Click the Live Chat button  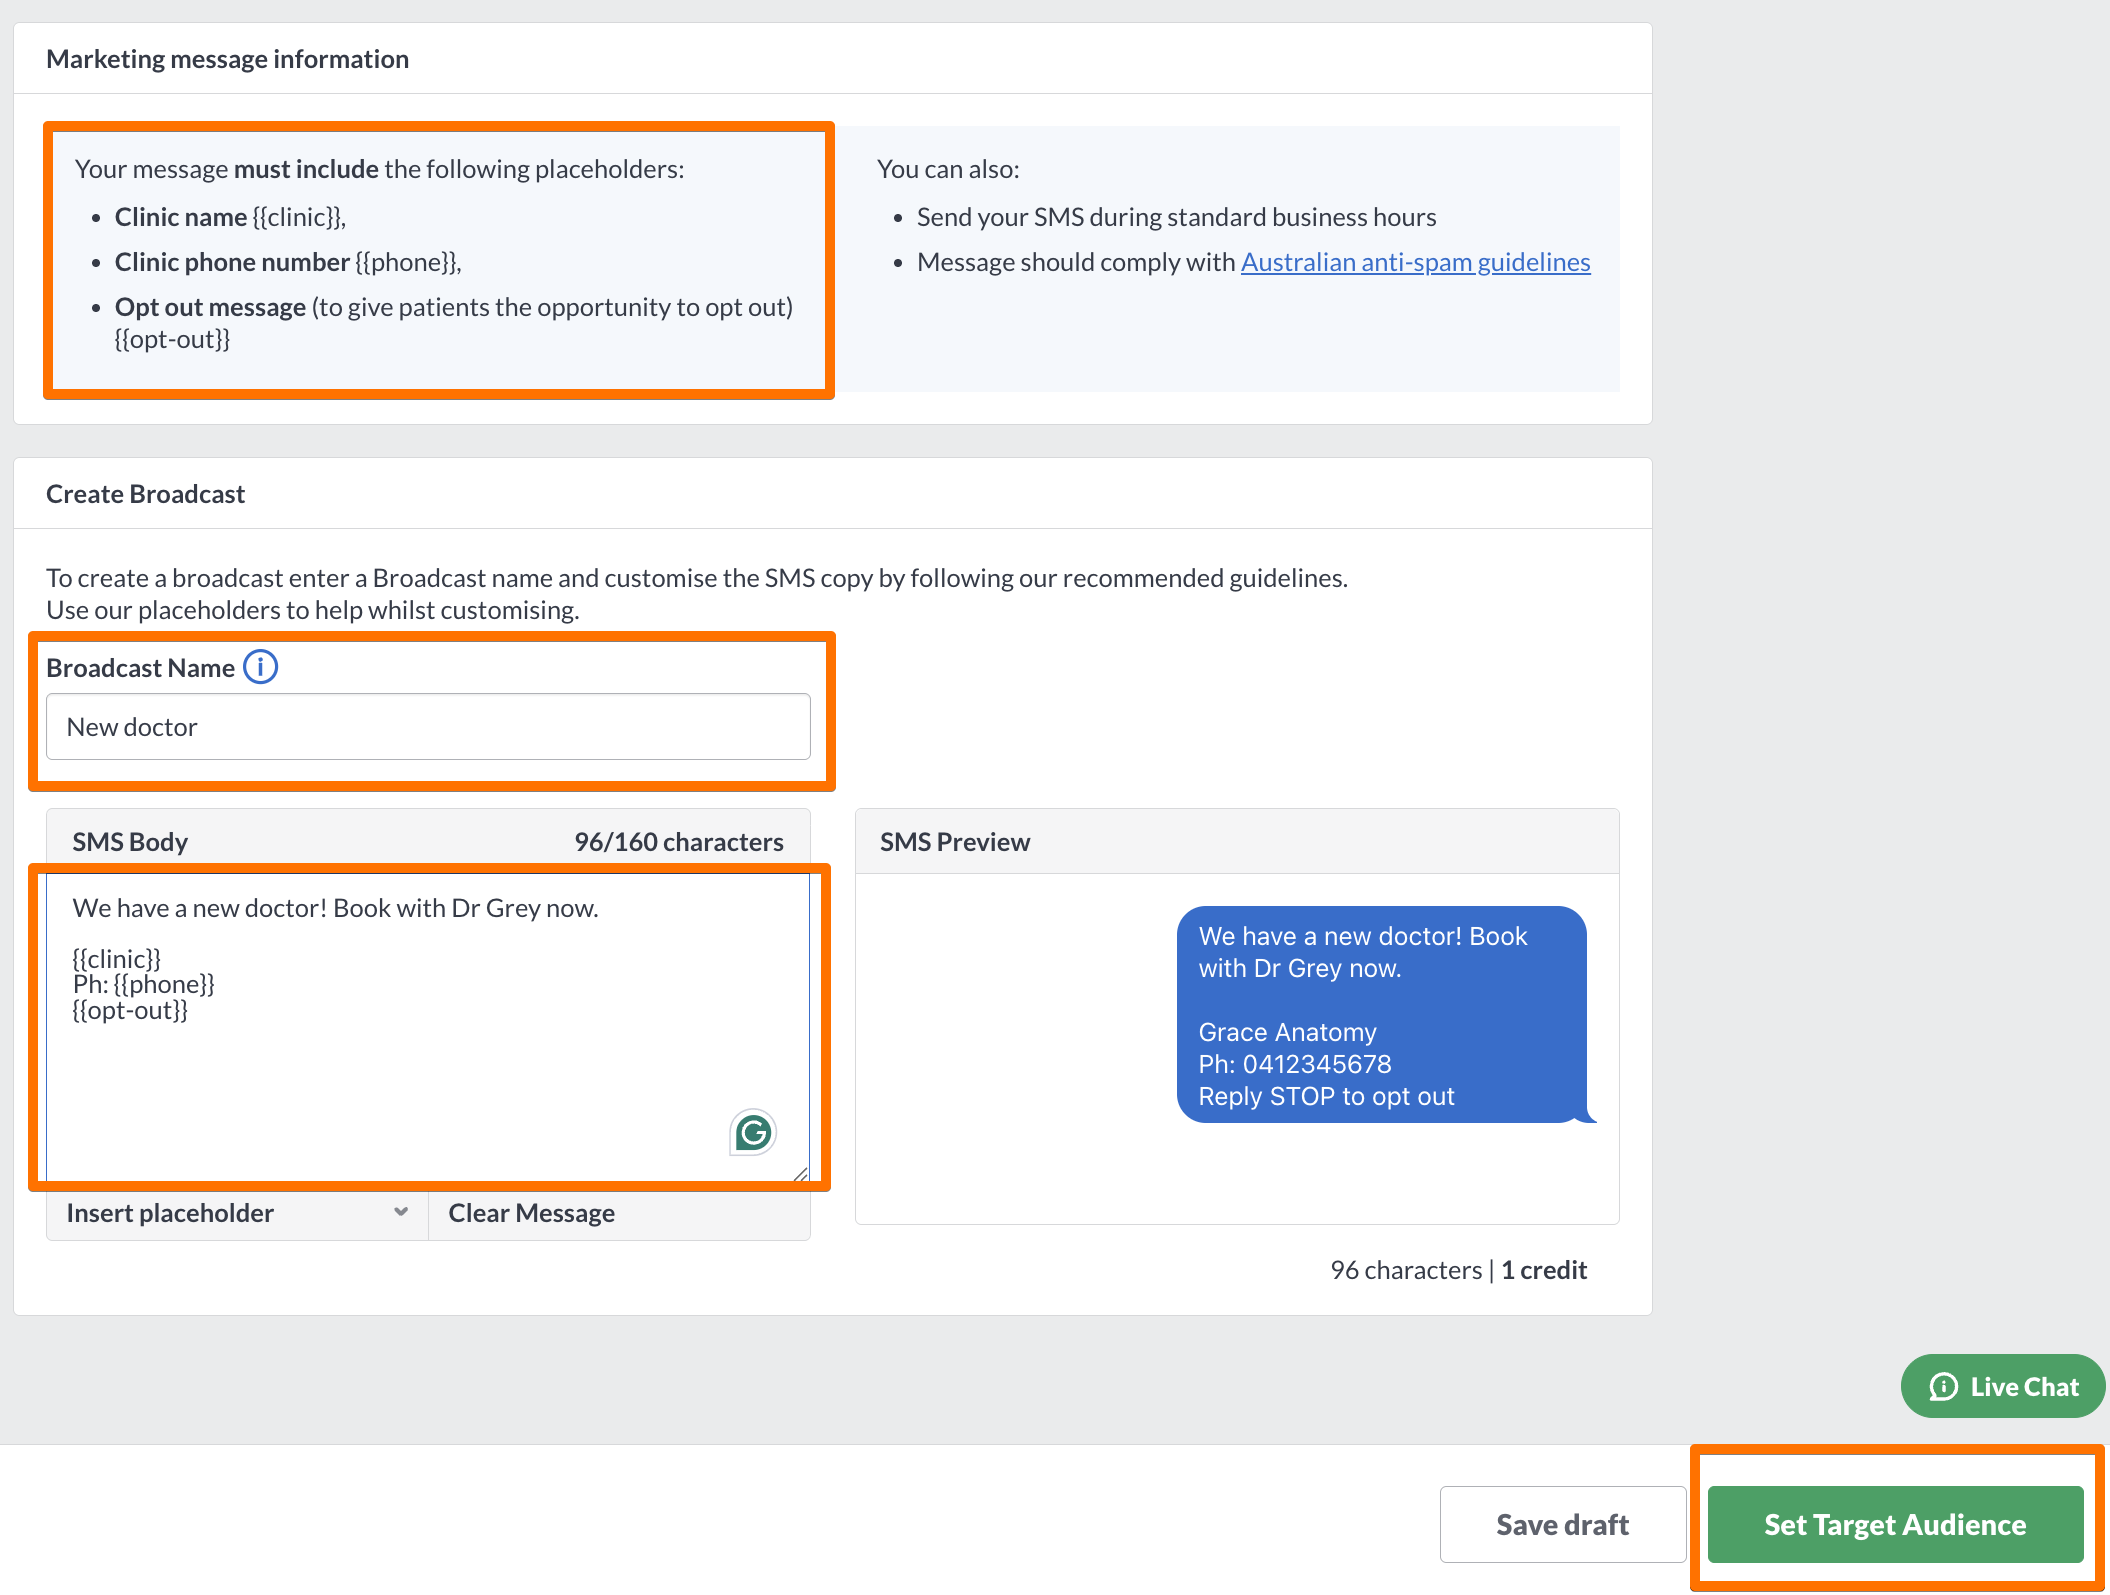pyautogui.click(x=2003, y=1386)
